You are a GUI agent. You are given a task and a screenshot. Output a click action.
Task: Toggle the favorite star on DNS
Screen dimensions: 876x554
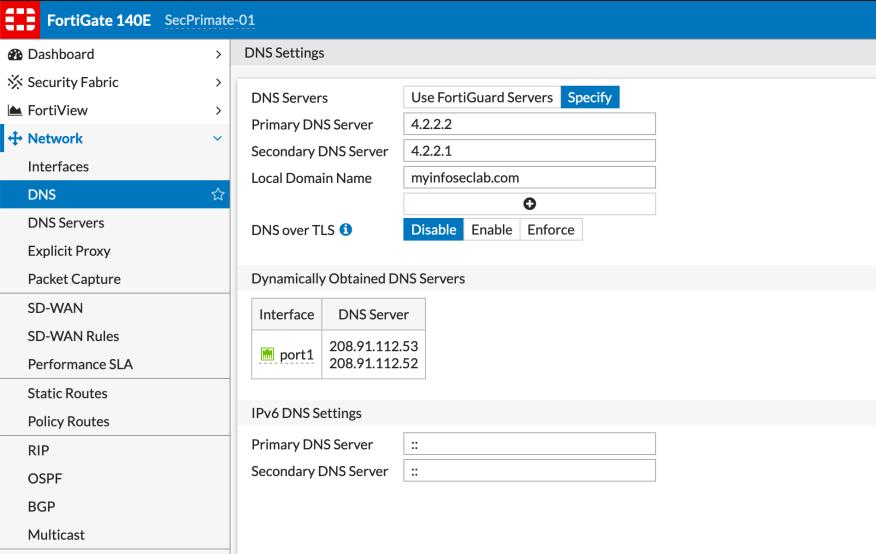pyautogui.click(x=217, y=194)
